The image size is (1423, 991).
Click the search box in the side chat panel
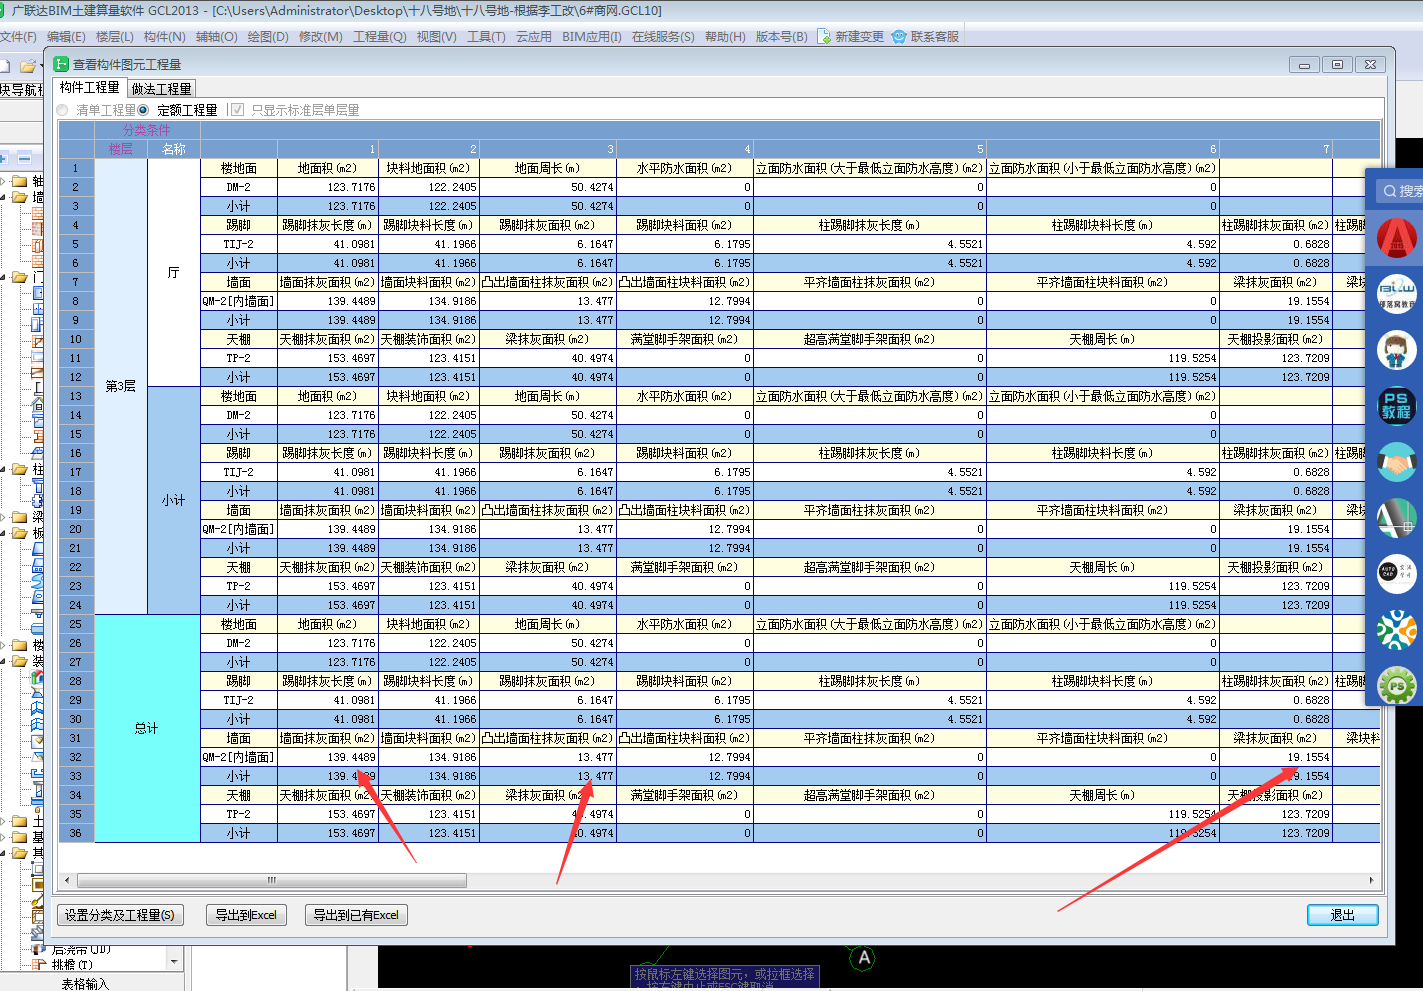point(1399,190)
